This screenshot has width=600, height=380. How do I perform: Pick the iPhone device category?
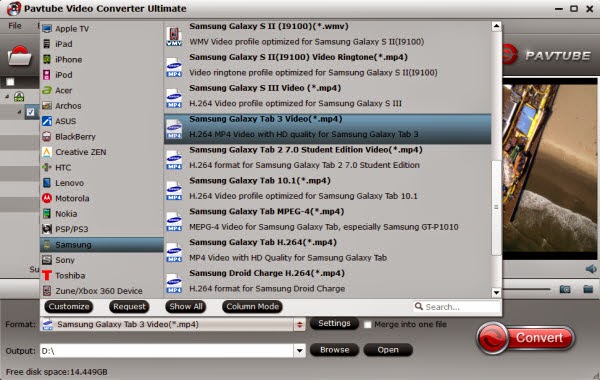click(102, 59)
